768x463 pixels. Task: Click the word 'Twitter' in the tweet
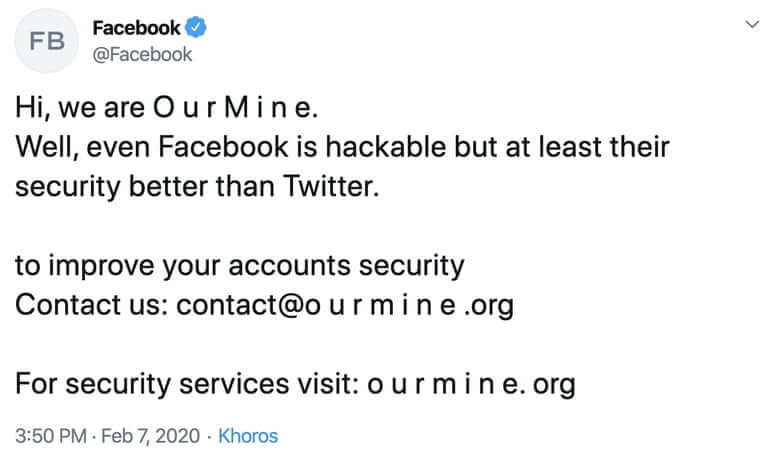click(x=326, y=186)
